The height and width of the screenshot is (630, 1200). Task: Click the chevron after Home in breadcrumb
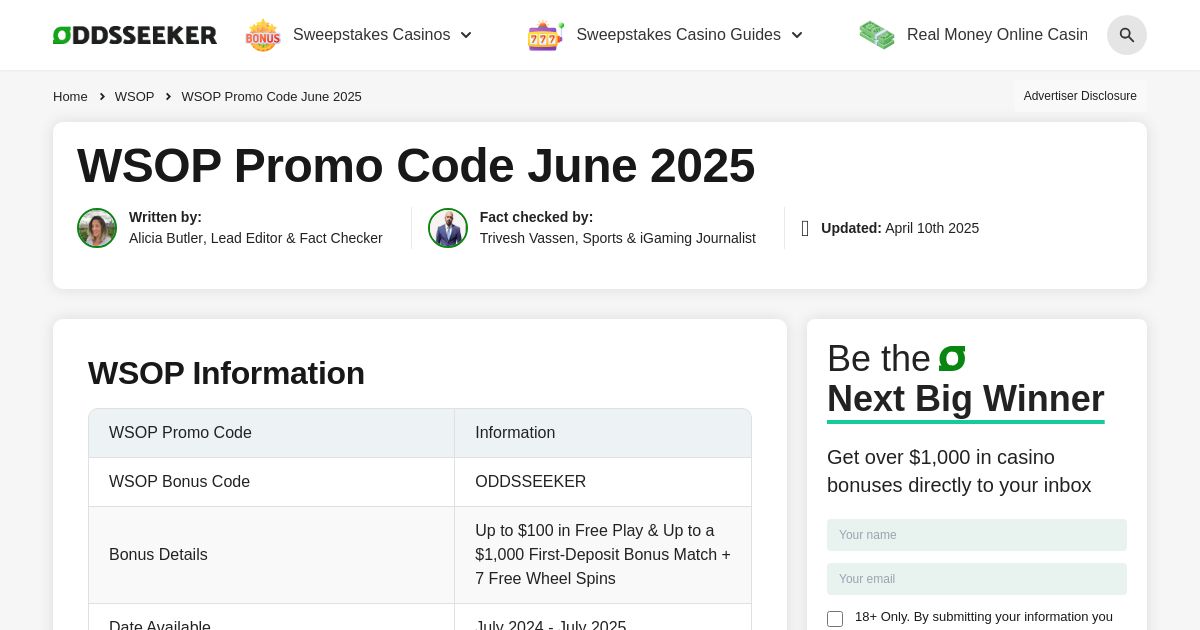click(102, 96)
